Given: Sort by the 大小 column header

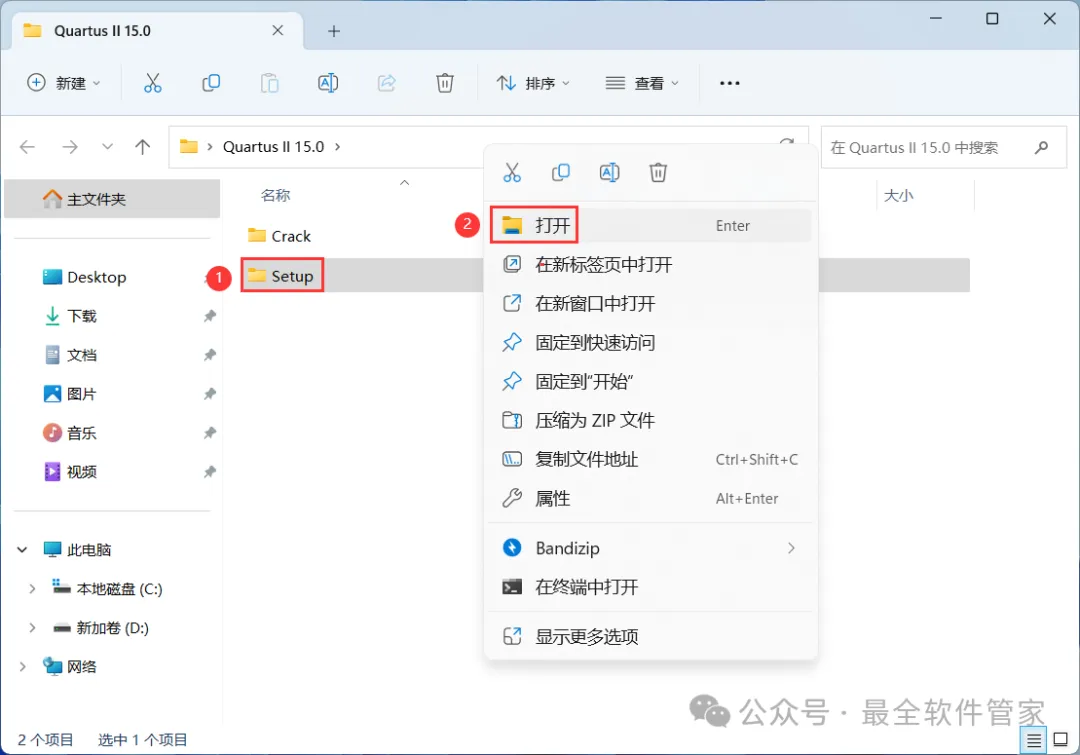Looking at the screenshot, I should pyautogui.click(x=898, y=196).
